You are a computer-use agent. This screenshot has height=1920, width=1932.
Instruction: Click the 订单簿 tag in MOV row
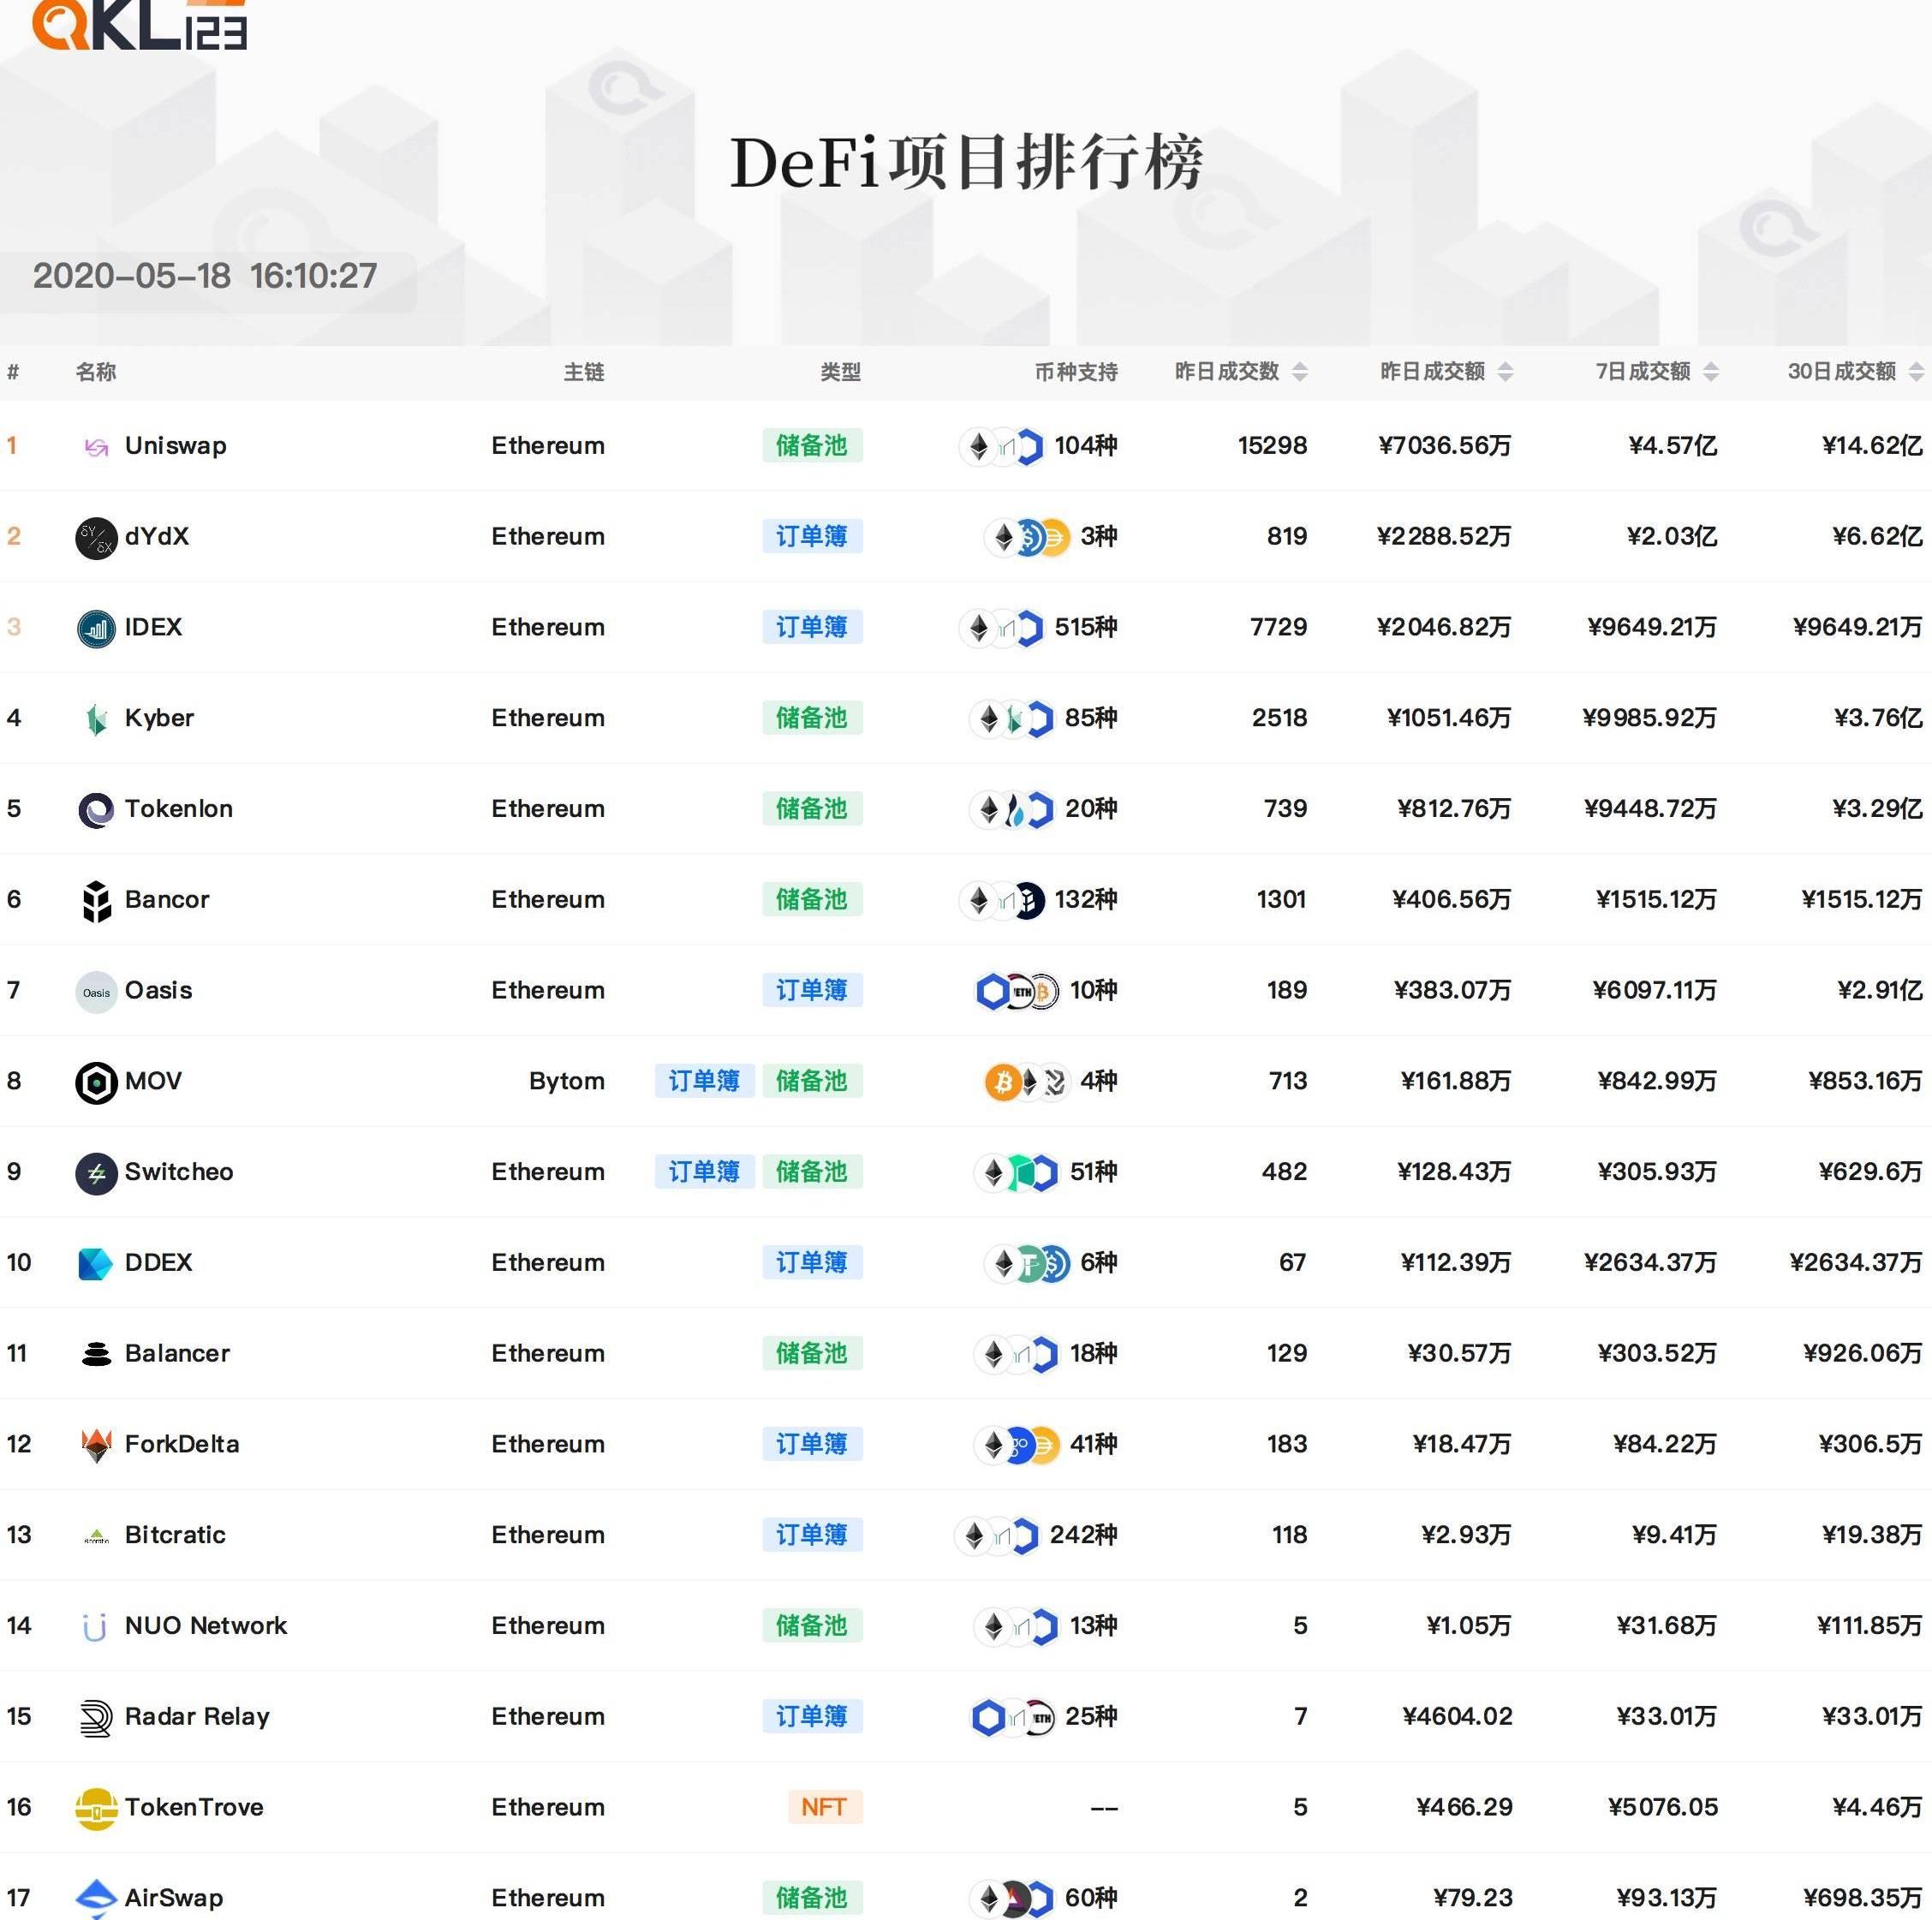[703, 1081]
